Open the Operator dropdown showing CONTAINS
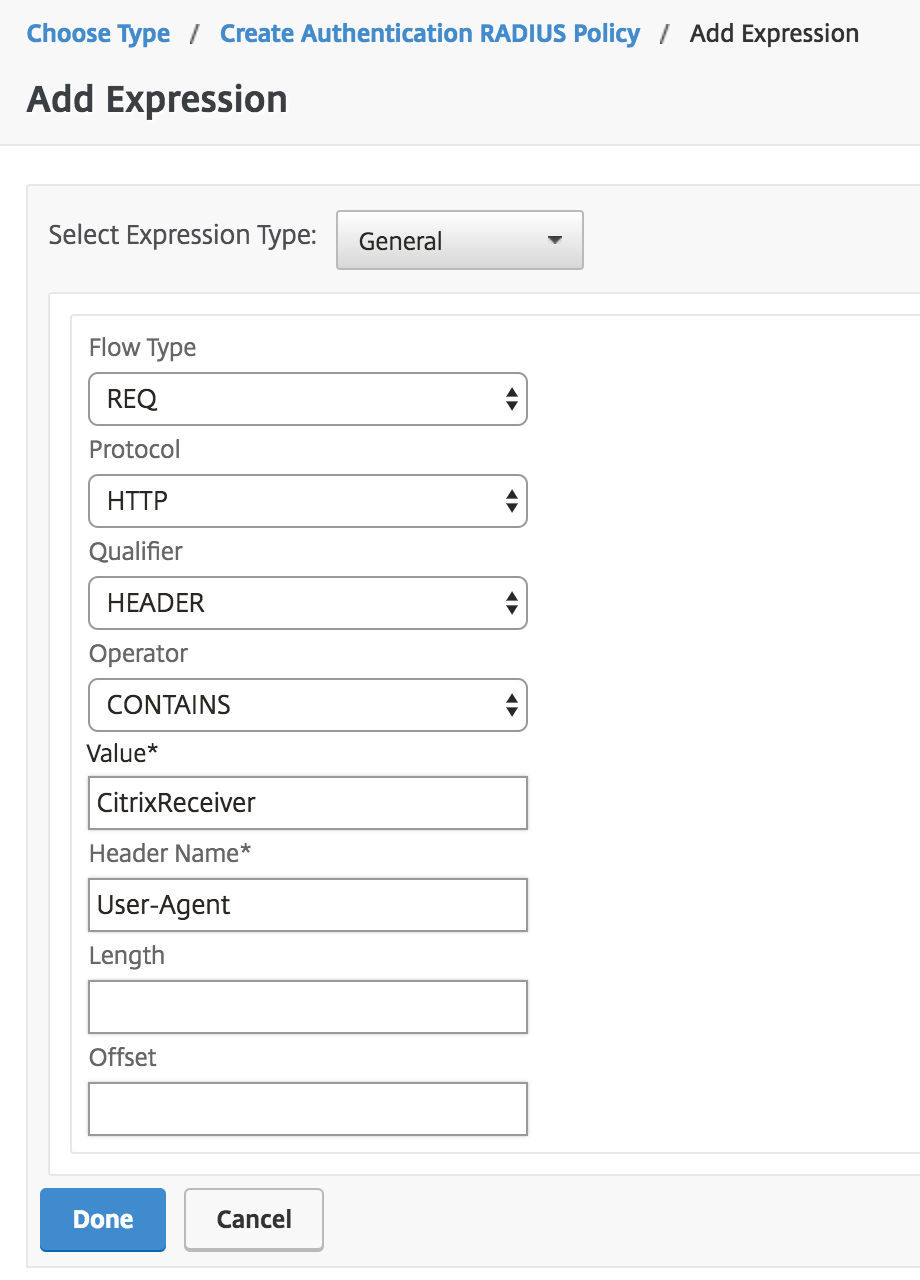Viewport: 920px width, 1280px height. 307,705
